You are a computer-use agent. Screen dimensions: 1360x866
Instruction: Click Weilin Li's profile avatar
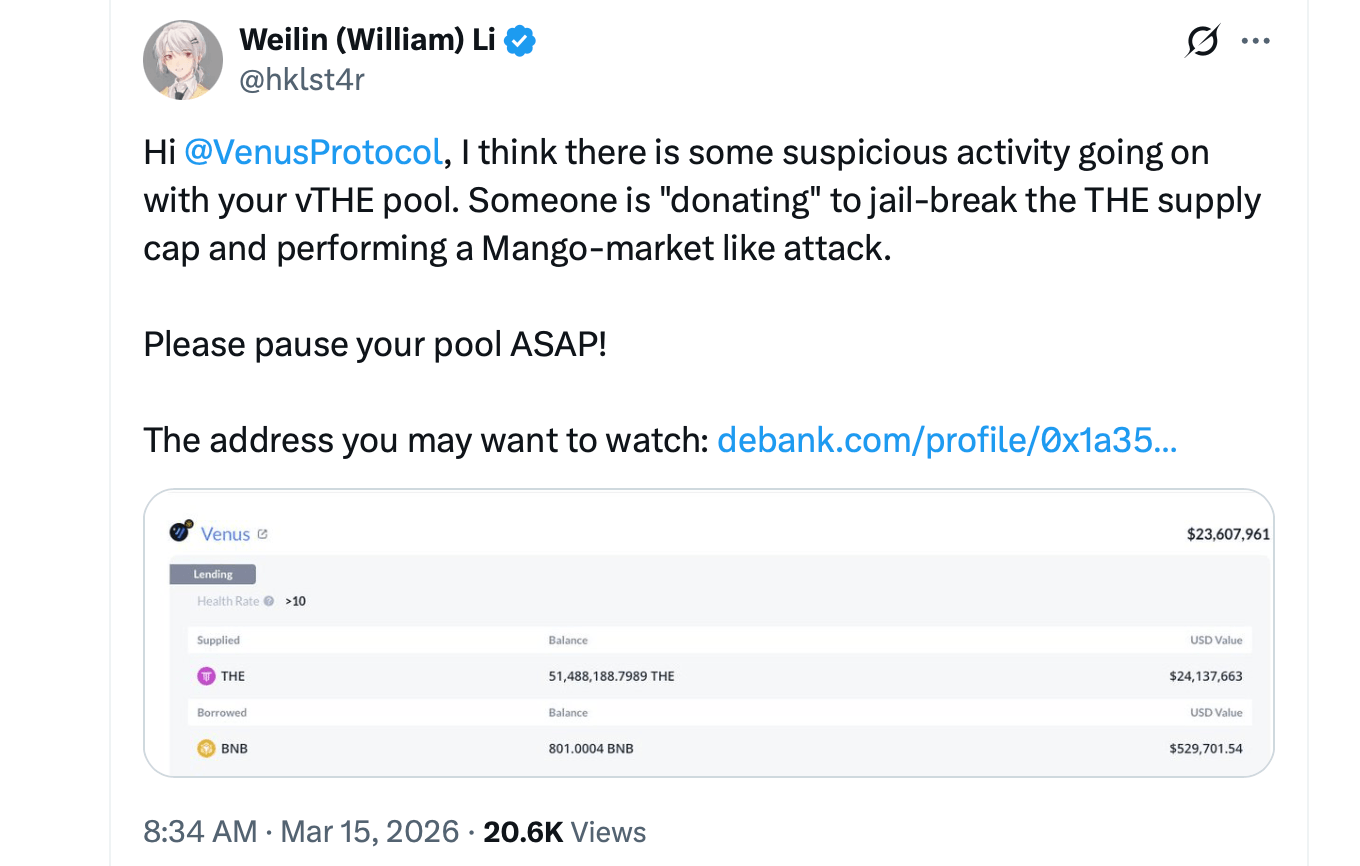(183, 60)
